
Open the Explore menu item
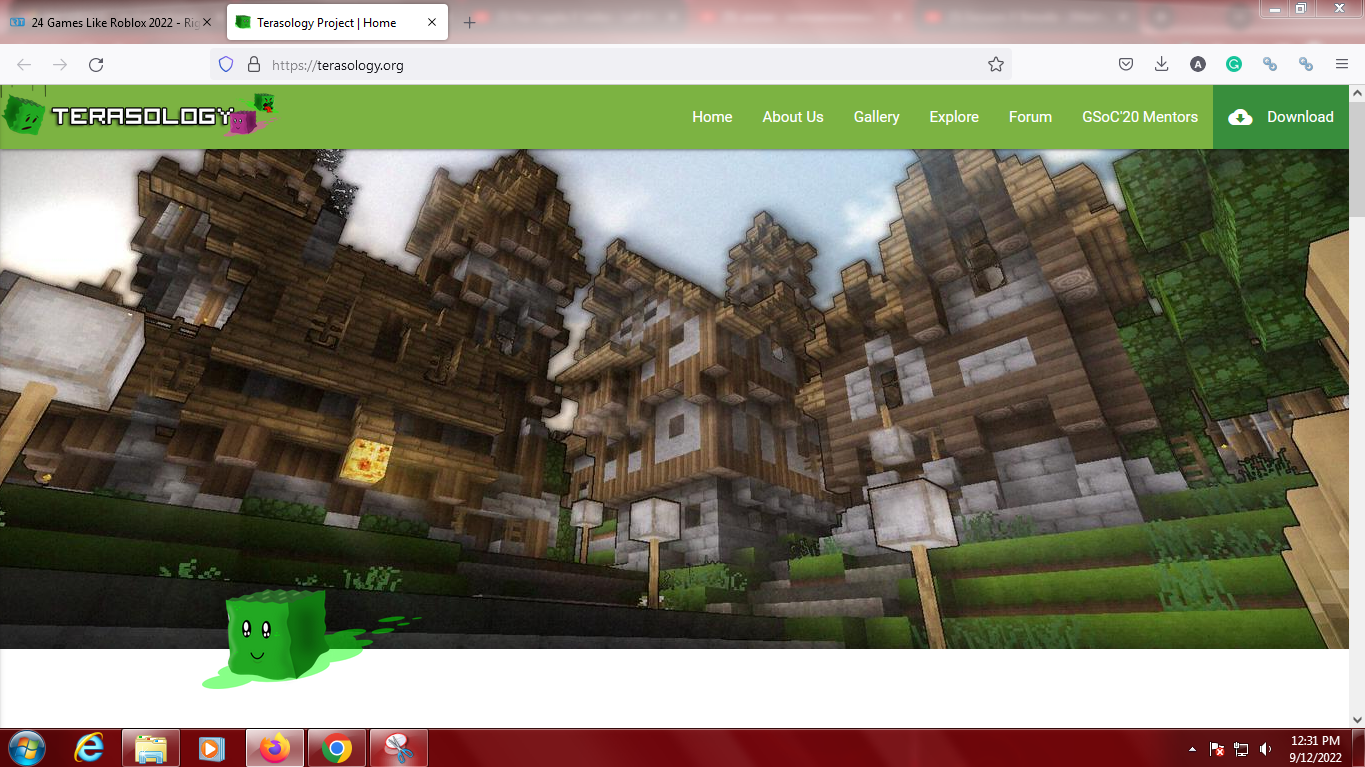point(954,117)
